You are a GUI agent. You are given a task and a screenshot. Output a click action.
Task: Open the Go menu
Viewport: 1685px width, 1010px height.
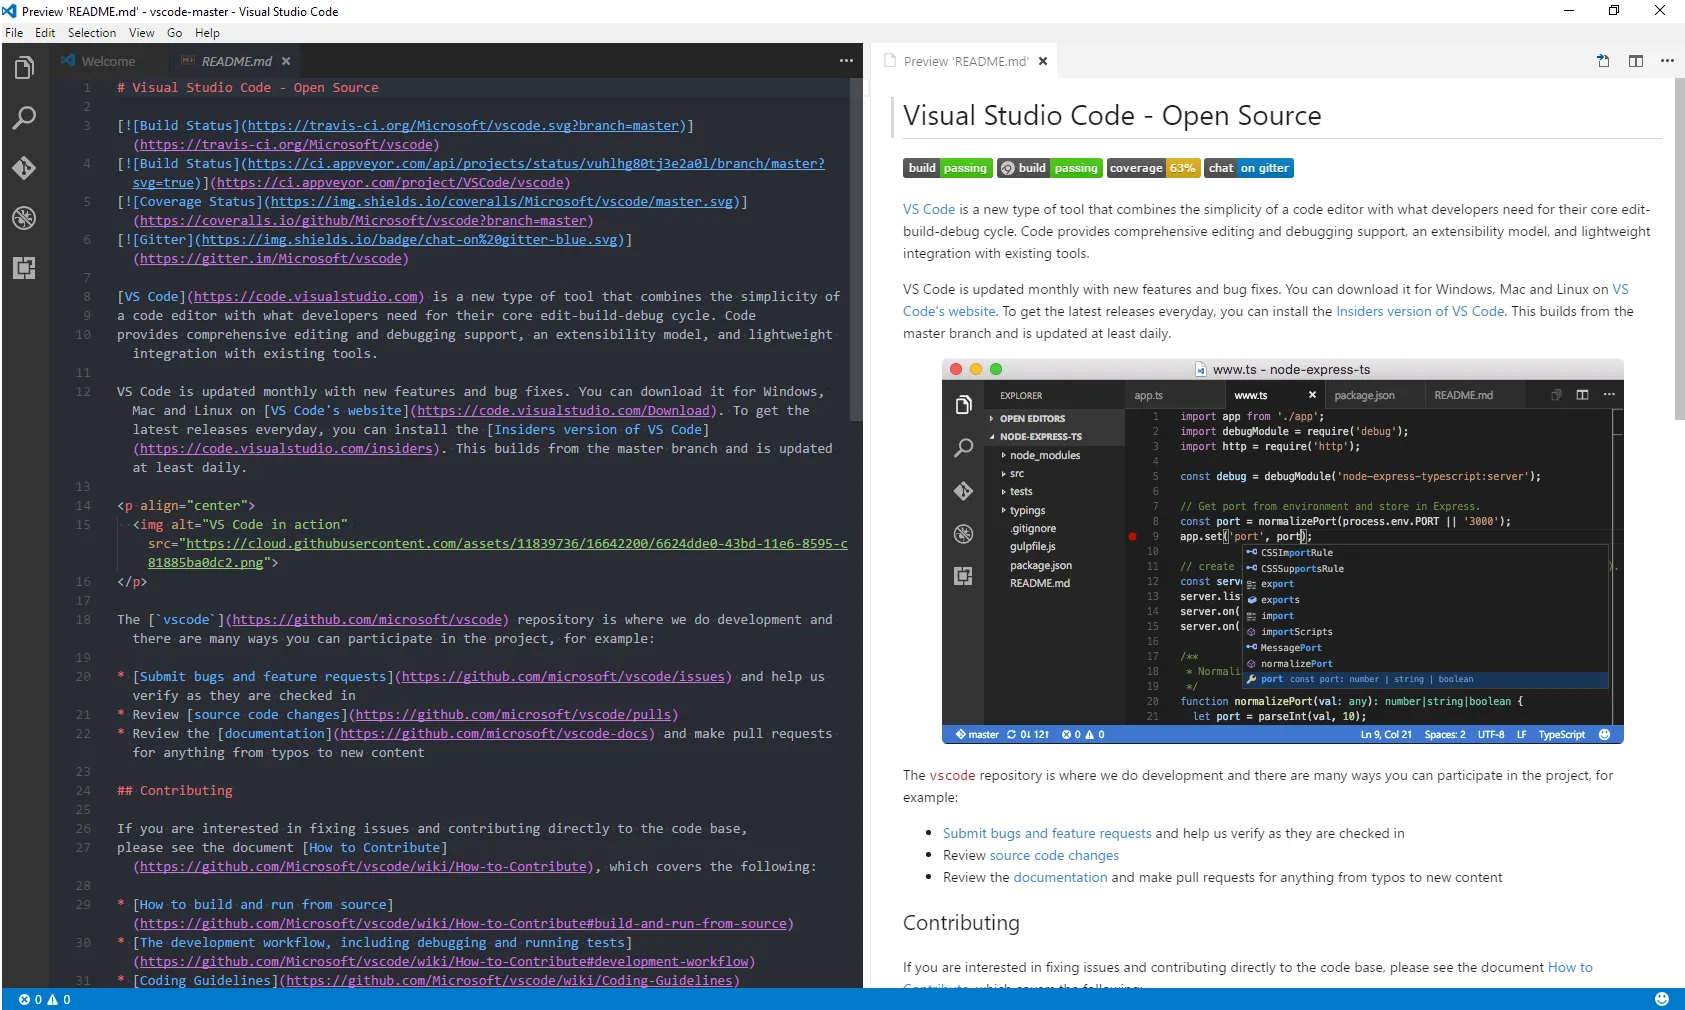point(175,33)
